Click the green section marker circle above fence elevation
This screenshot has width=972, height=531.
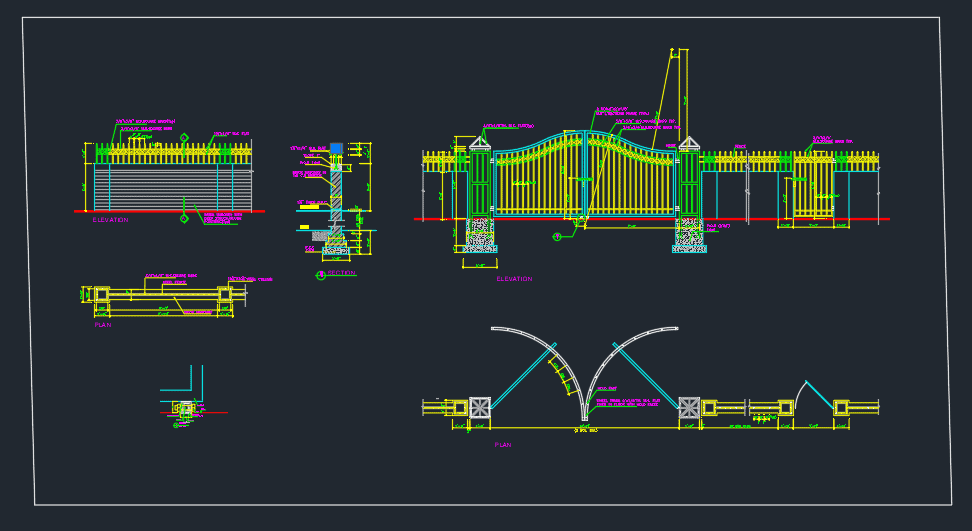[184, 138]
